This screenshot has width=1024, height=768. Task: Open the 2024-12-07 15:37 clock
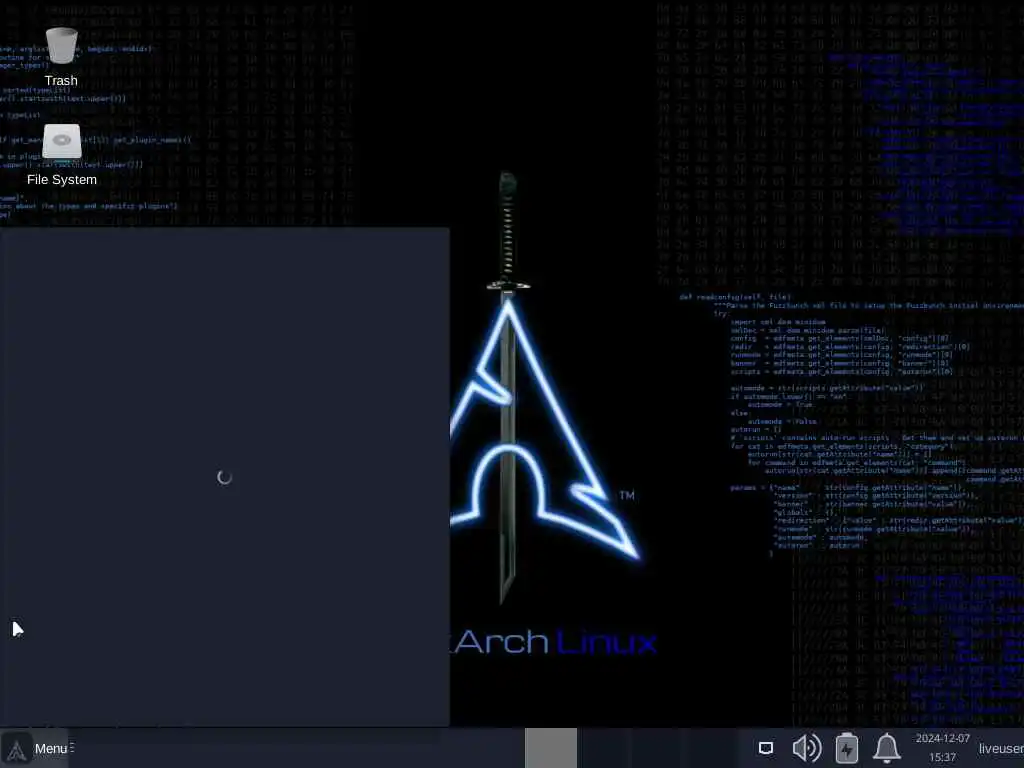click(x=942, y=748)
